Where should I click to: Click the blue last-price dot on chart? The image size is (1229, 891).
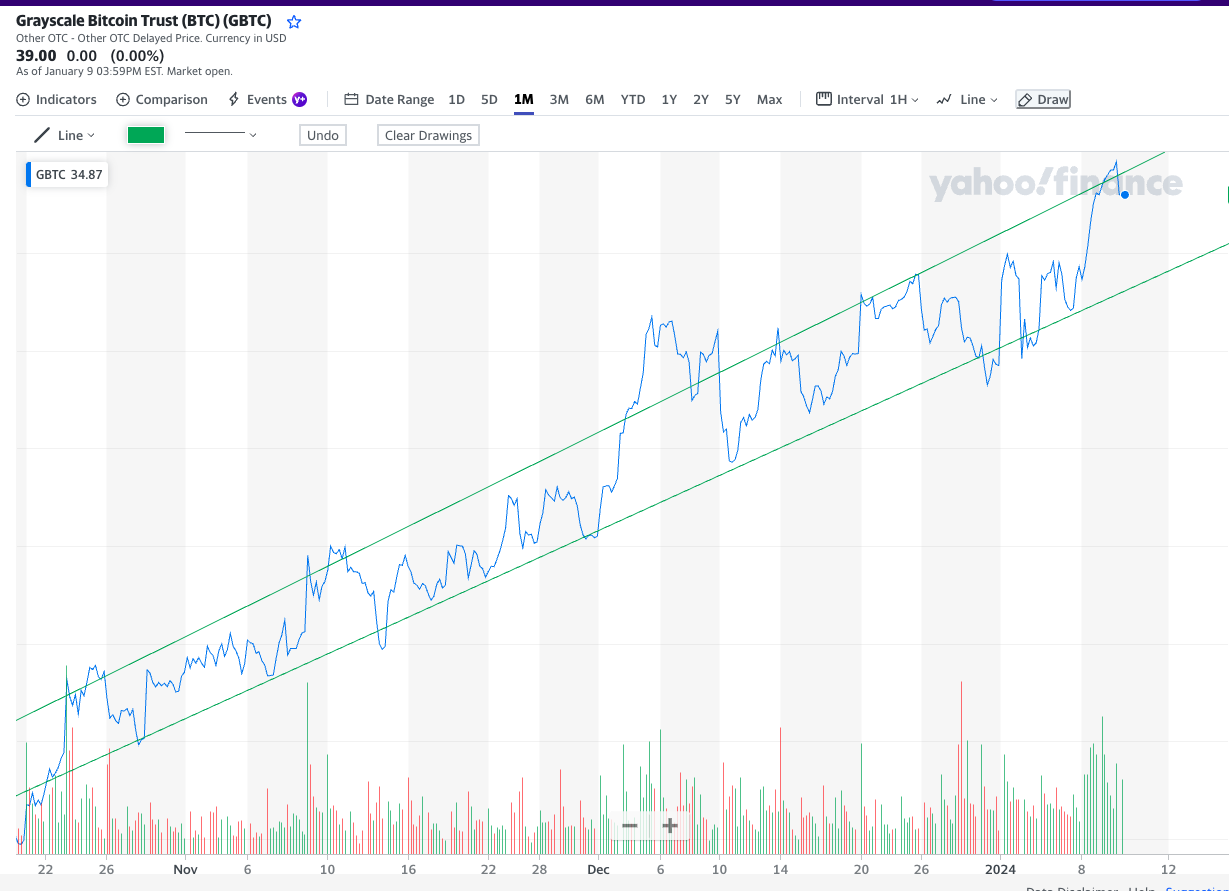(1125, 195)
